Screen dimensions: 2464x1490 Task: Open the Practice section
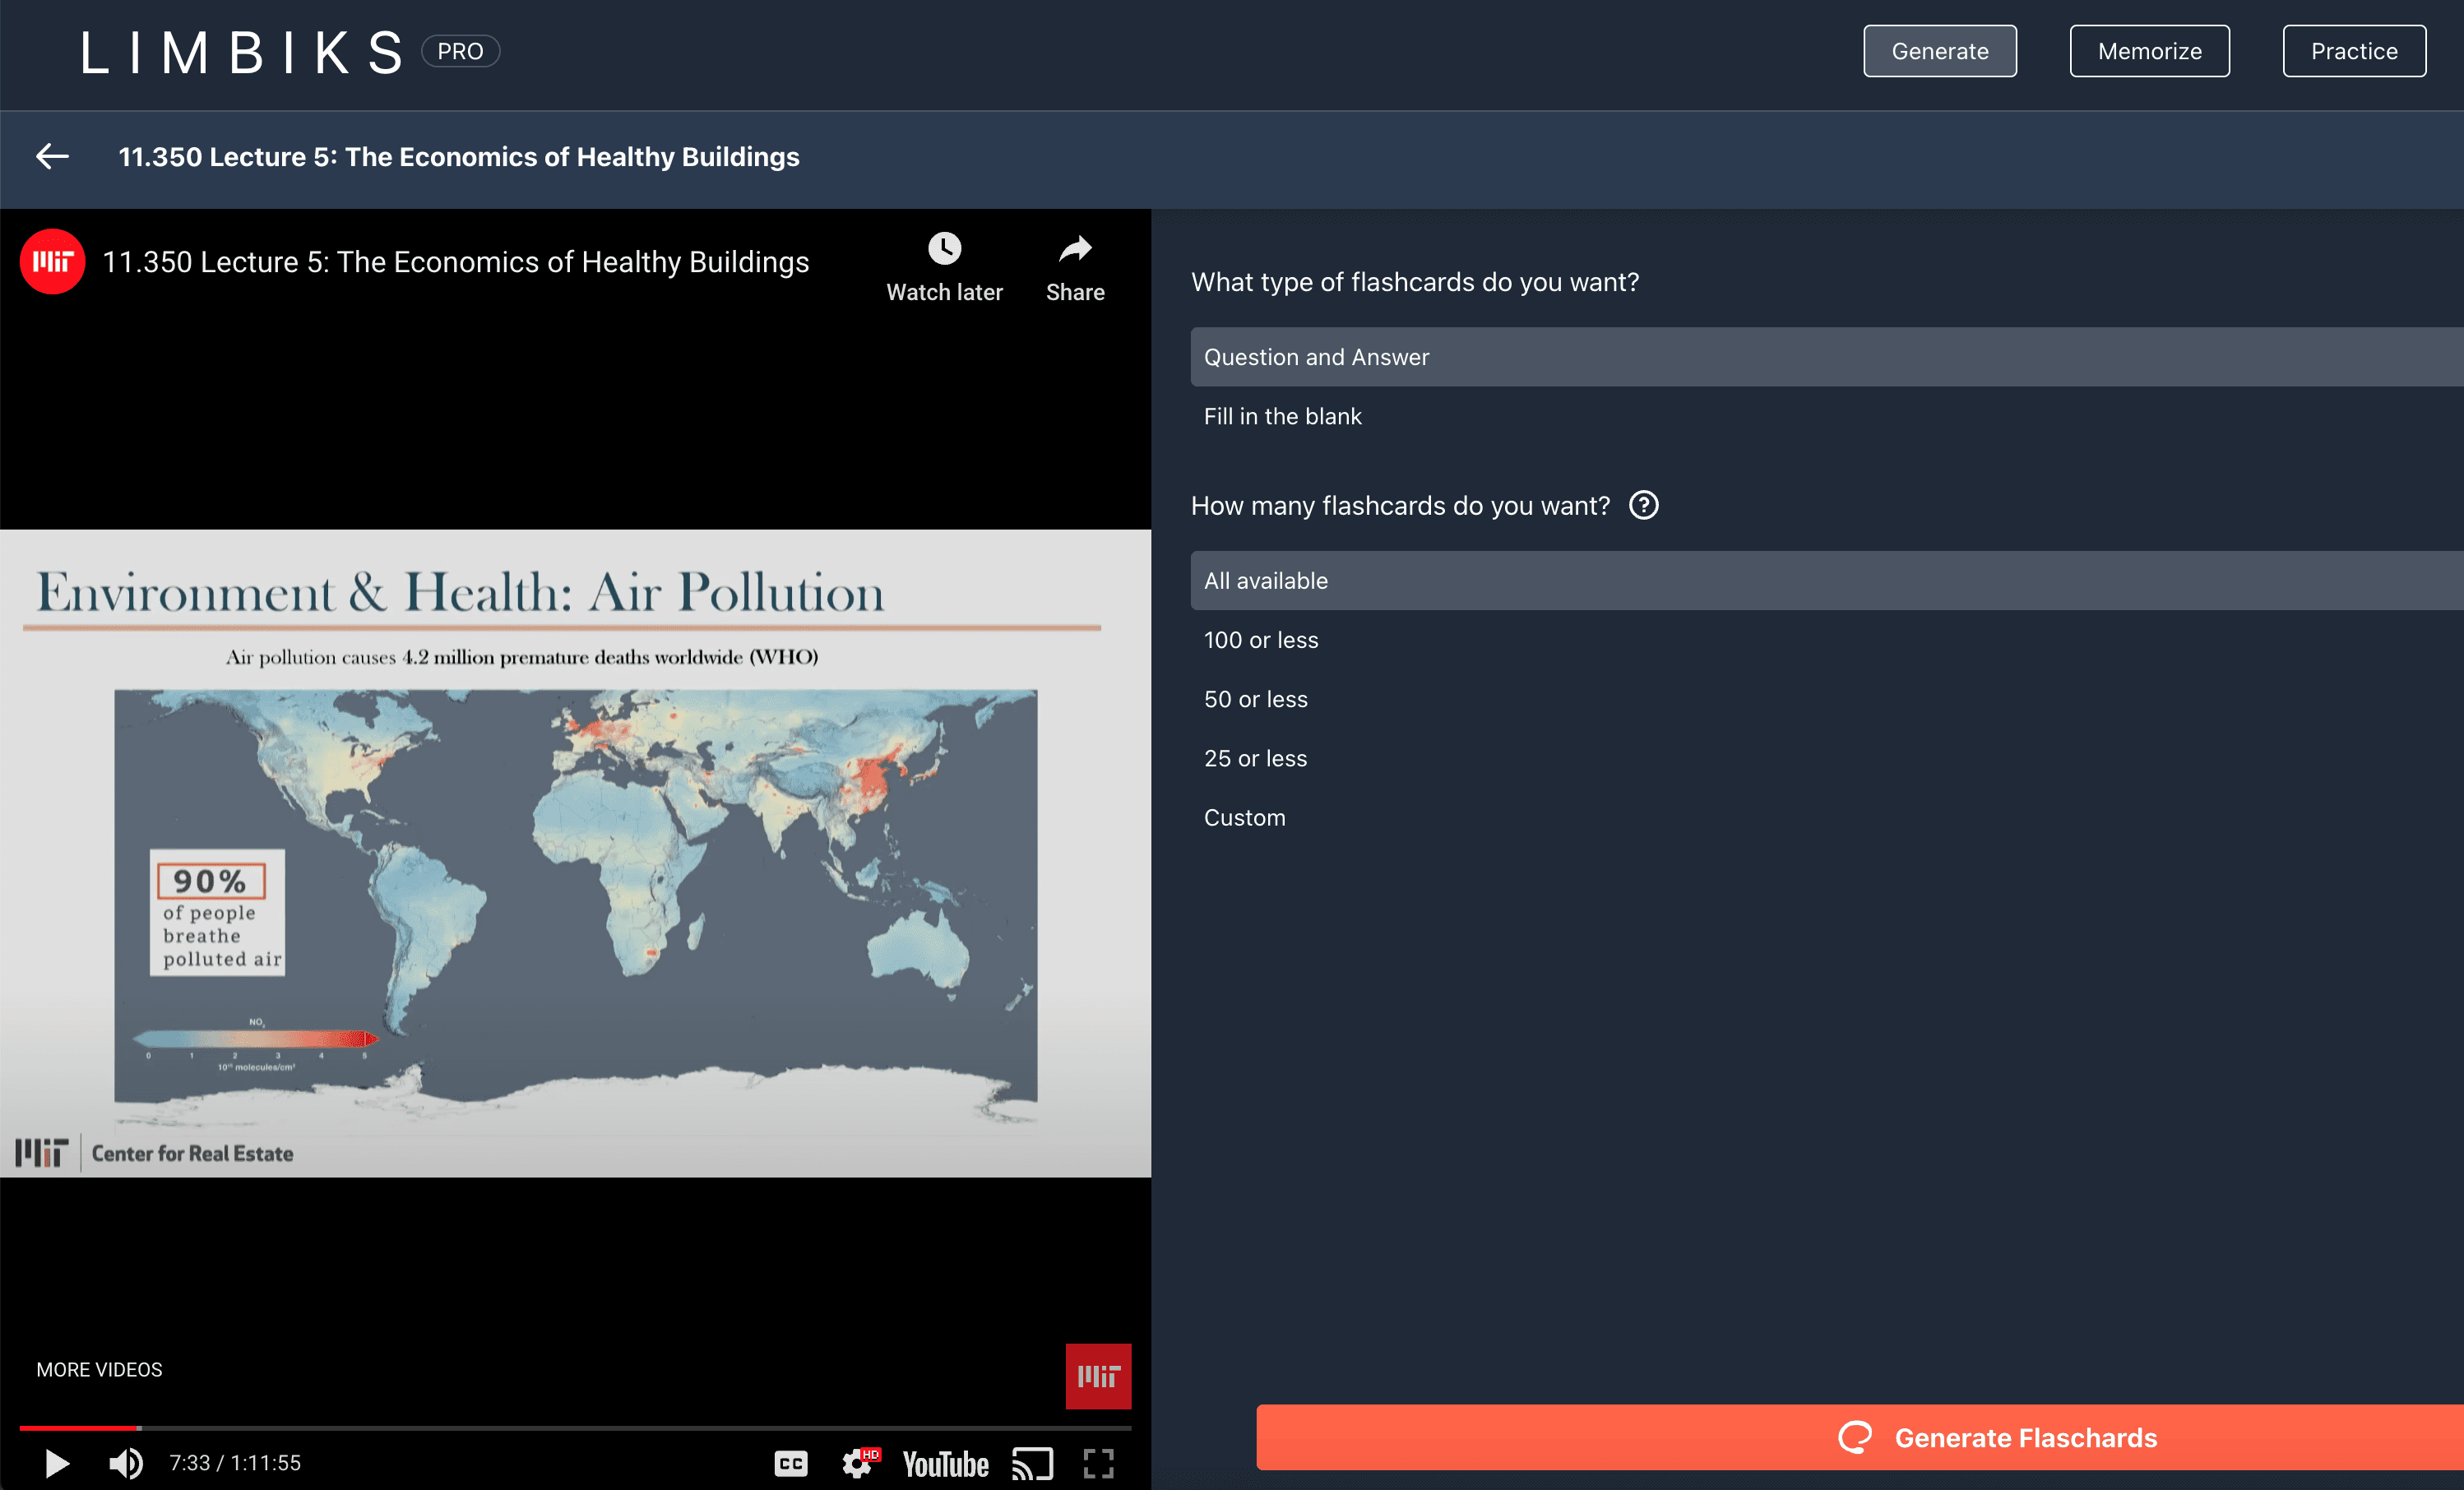click(x=2353, y=50)
